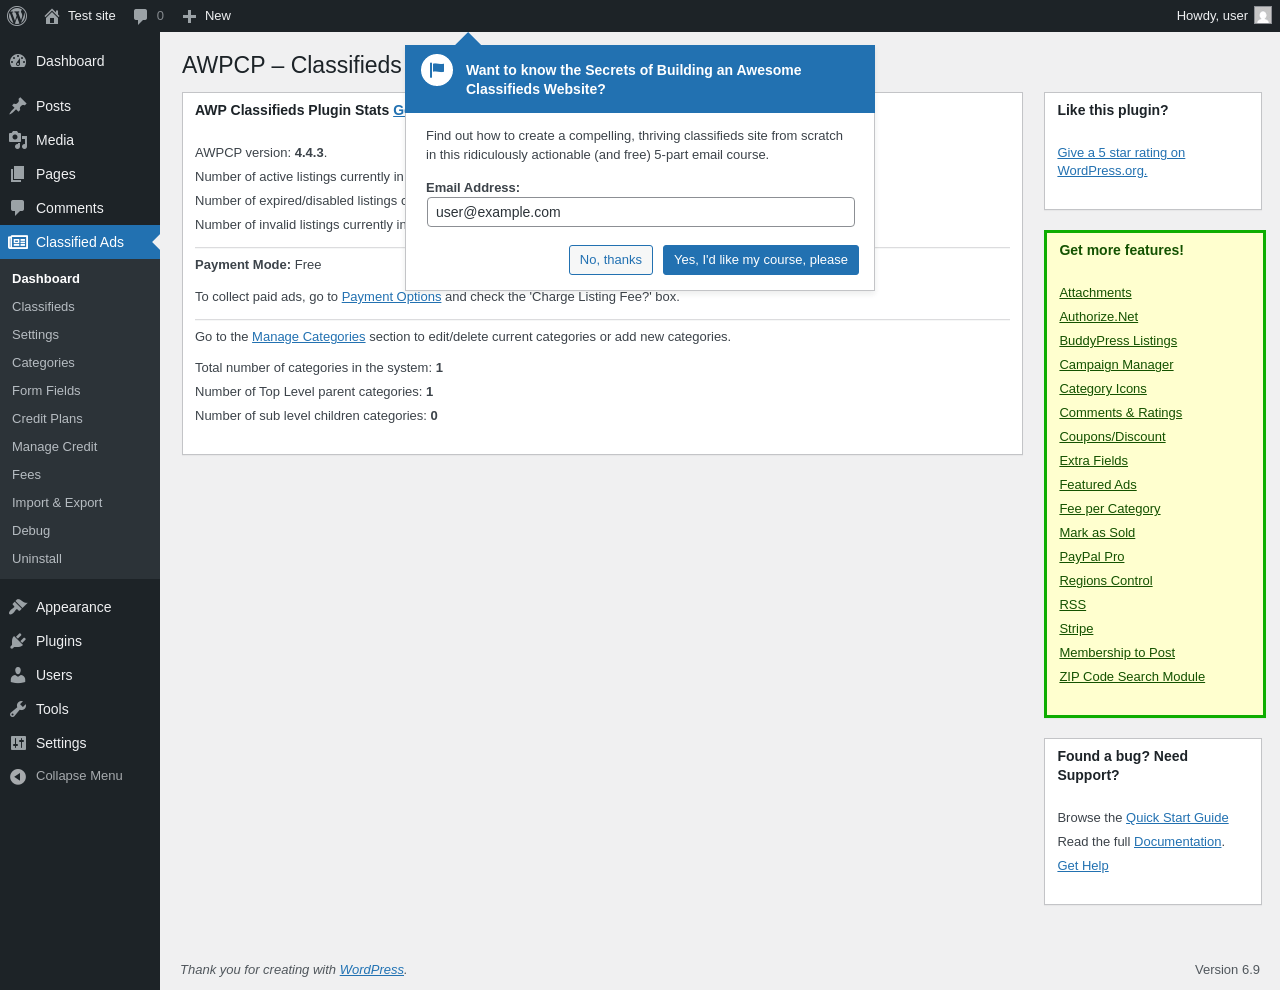Click the Comments speech bubble icon in sidebar
Viewport: 1280px width, 990px height.
tap(18, 208)
